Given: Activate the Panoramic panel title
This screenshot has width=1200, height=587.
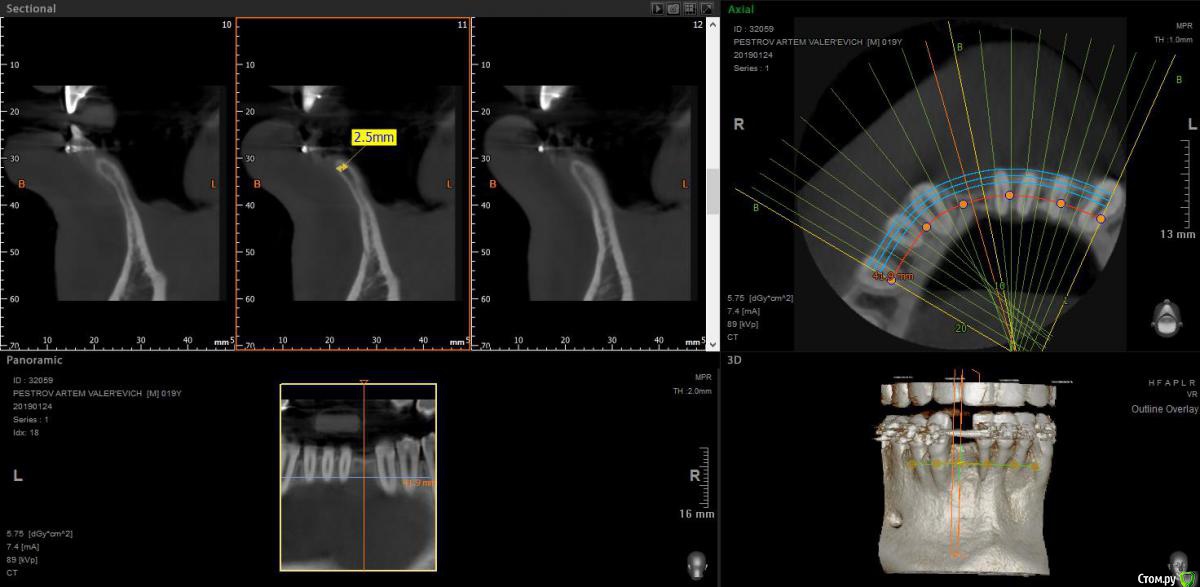Looking at the screenshot, I should point(34,359).
